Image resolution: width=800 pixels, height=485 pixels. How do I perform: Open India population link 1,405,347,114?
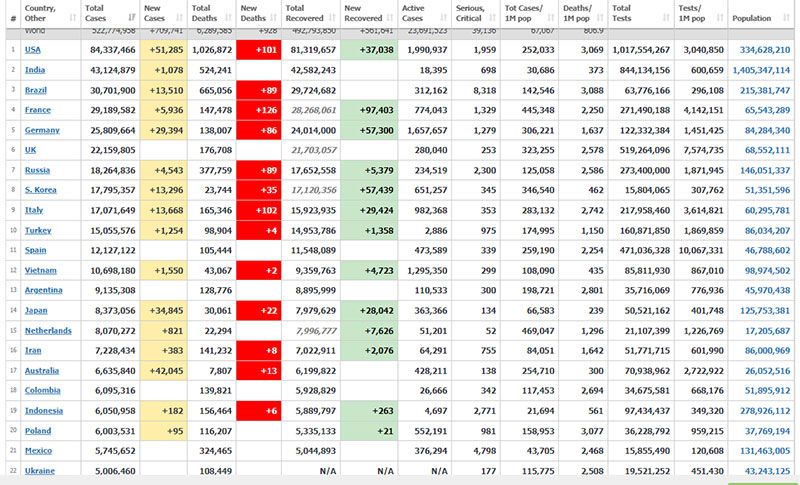coord(761,70)
